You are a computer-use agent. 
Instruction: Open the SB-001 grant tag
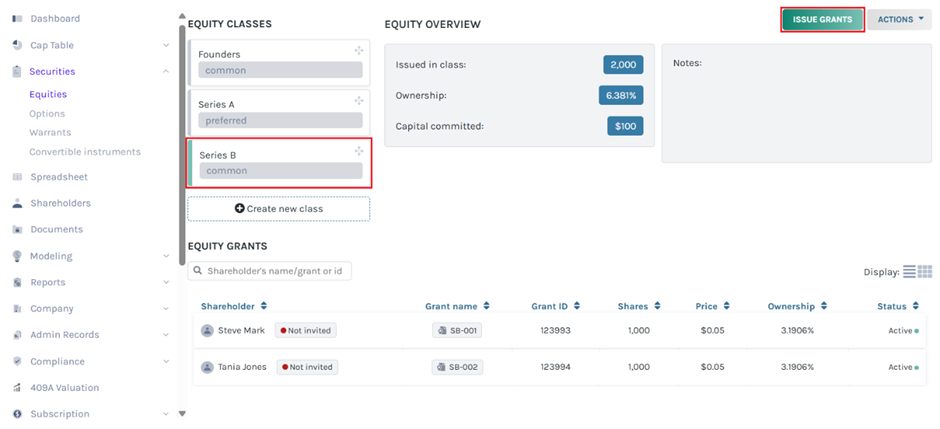pos(457,330)
